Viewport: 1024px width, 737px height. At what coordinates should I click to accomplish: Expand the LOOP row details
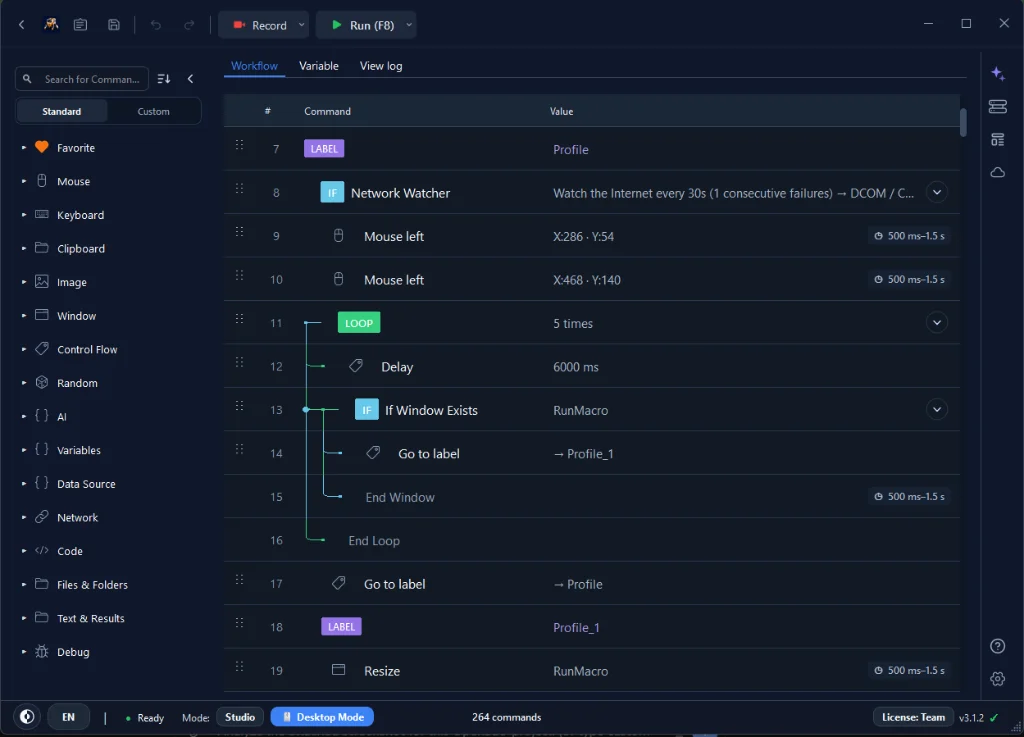tap(936, 322)
